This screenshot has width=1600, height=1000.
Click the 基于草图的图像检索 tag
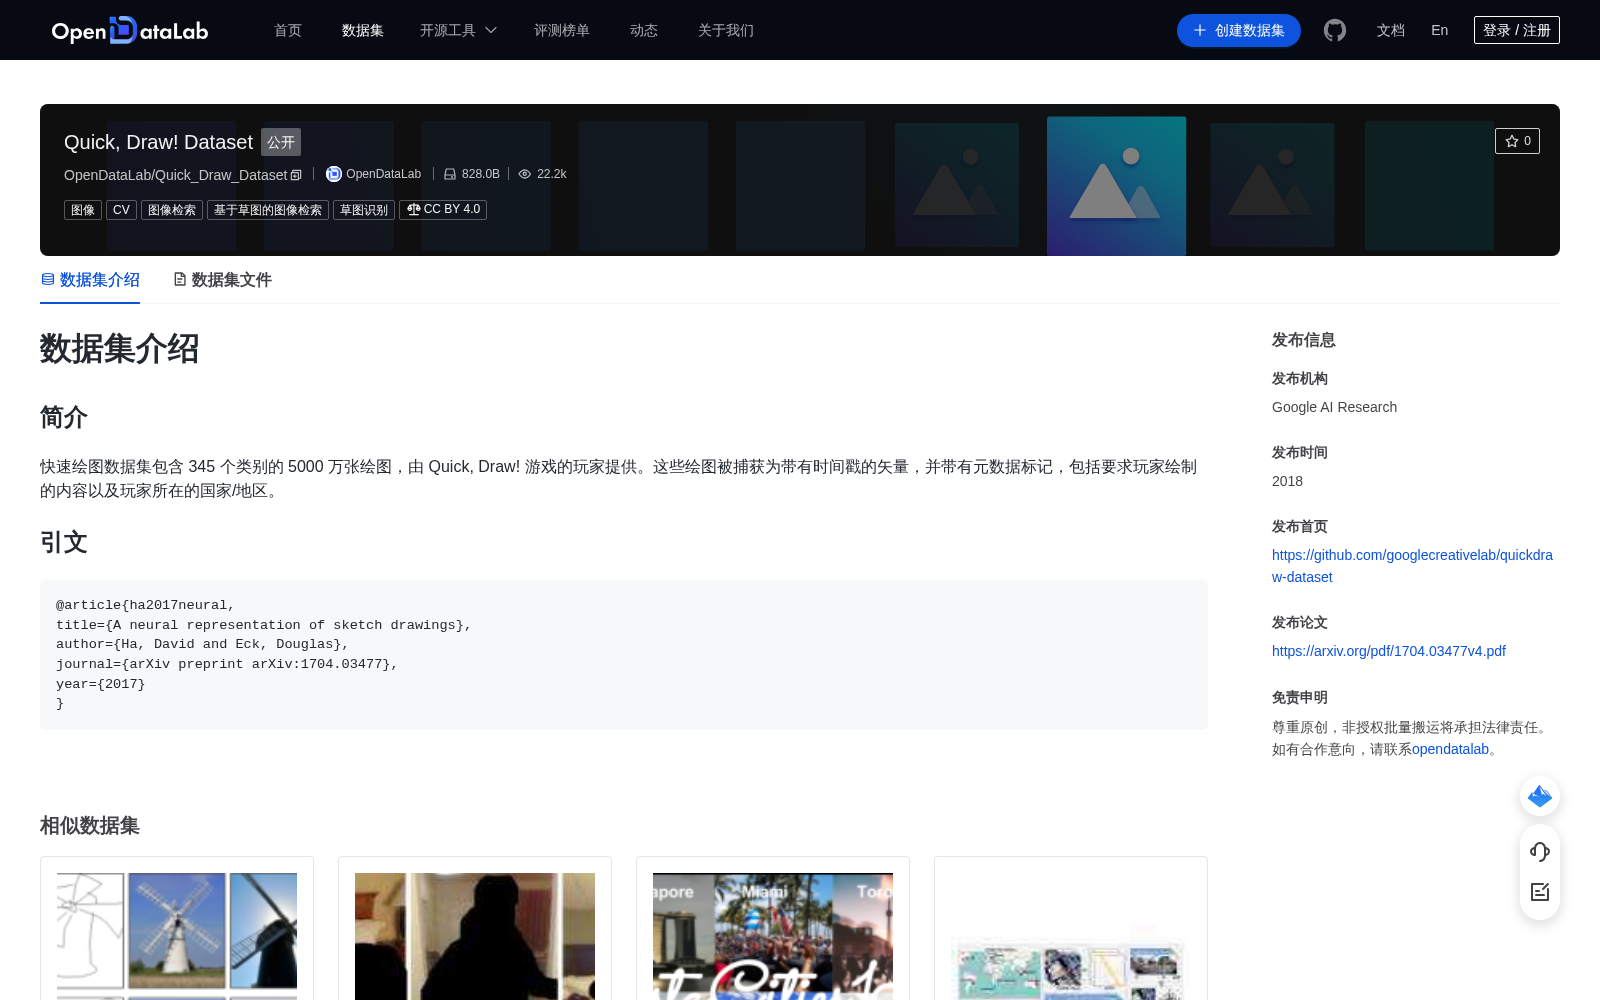click(x=268, y=210)
